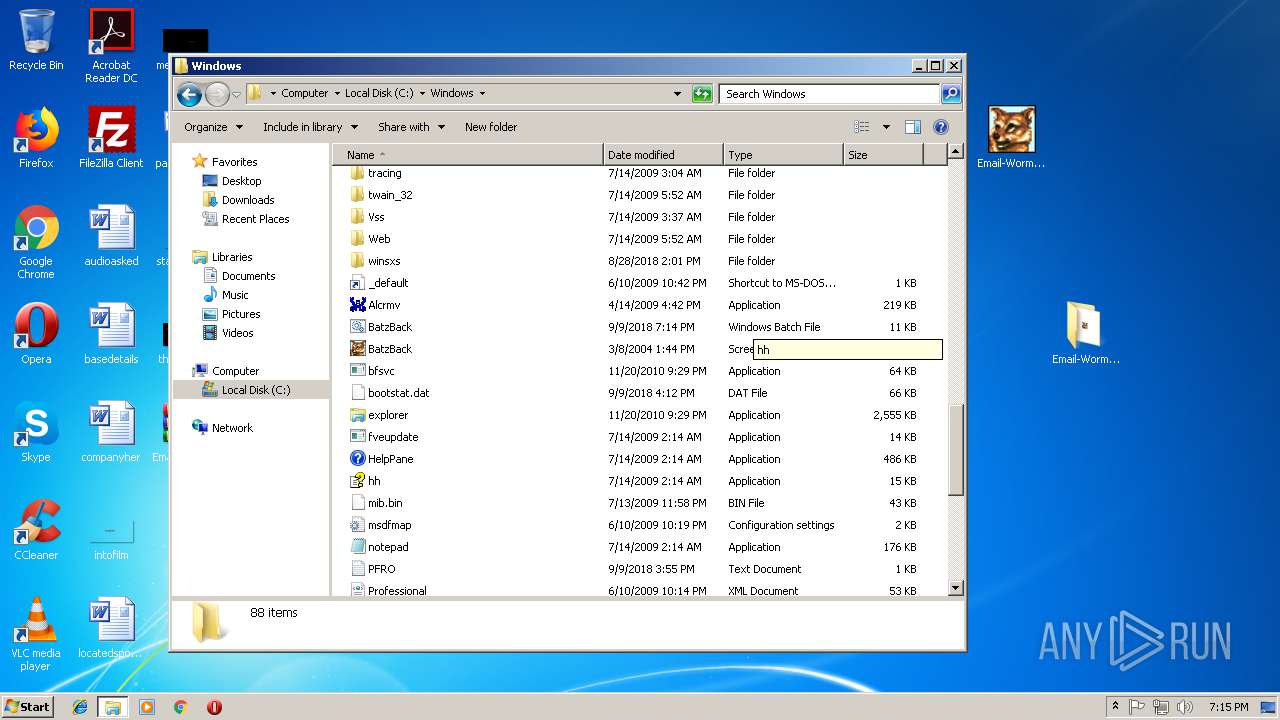Select the Recycle Bin desktop icon
This screenshot has height=720, width=1280.
[36, 40]
